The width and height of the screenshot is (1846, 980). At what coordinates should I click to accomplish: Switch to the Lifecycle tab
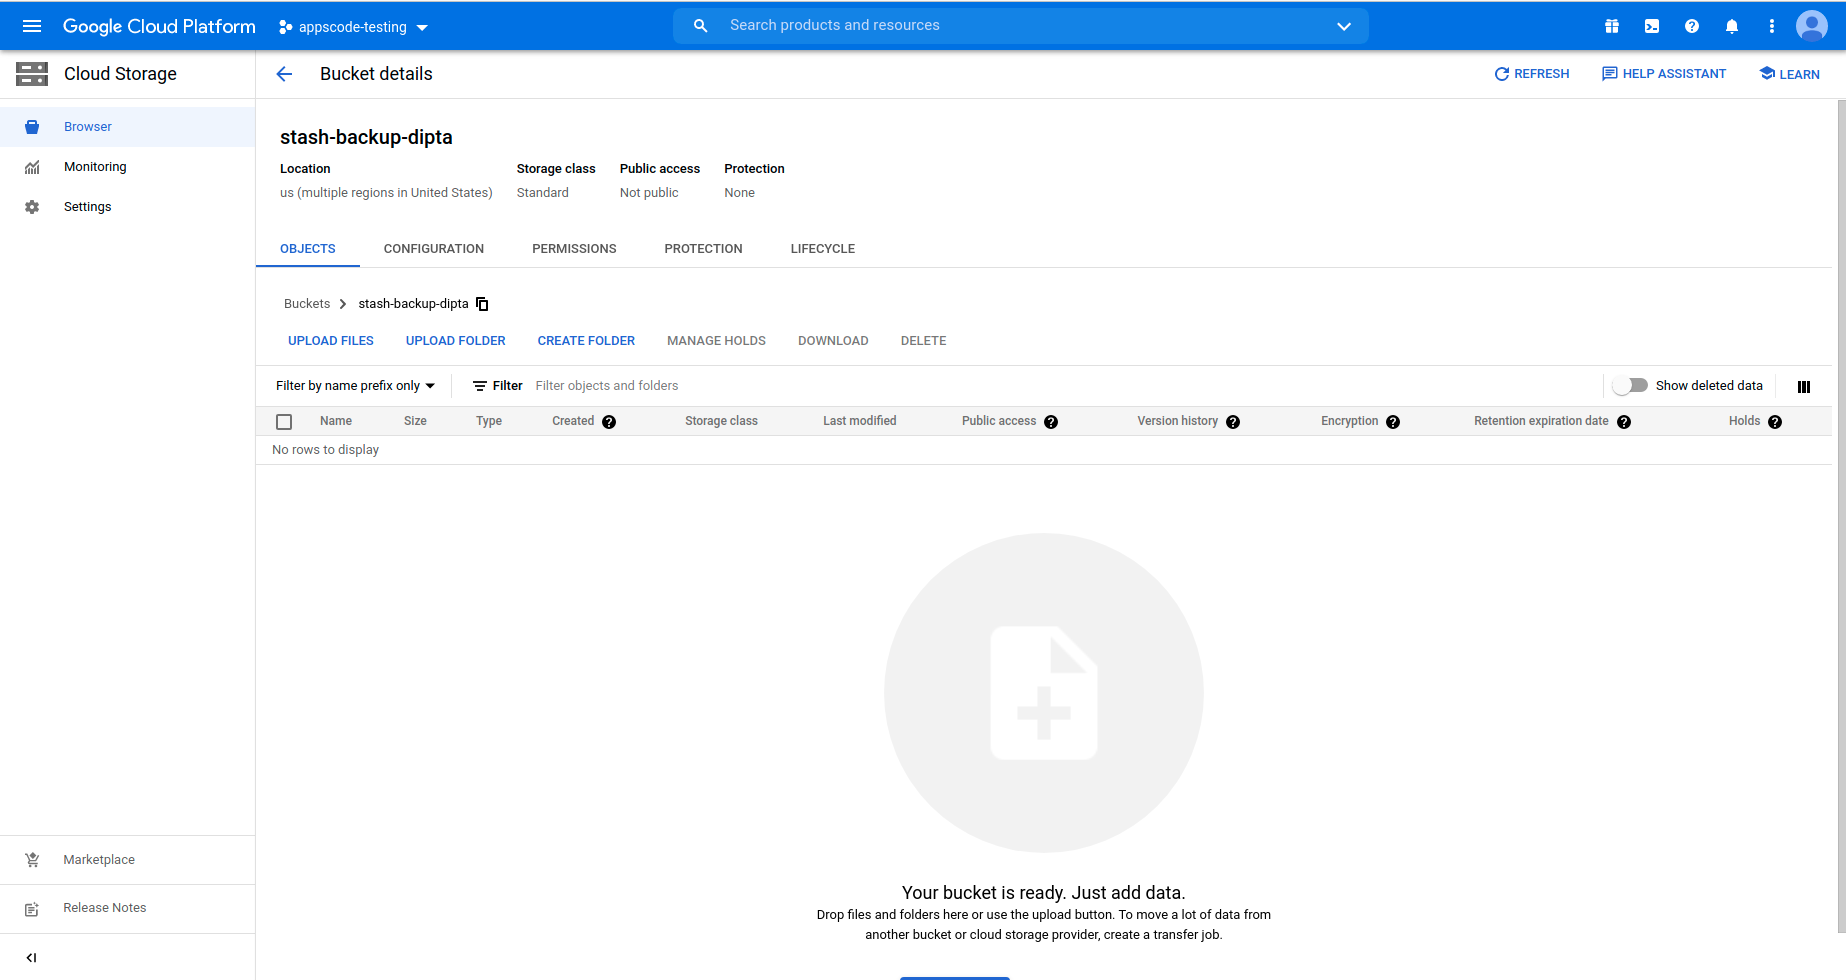pos(822,249)
